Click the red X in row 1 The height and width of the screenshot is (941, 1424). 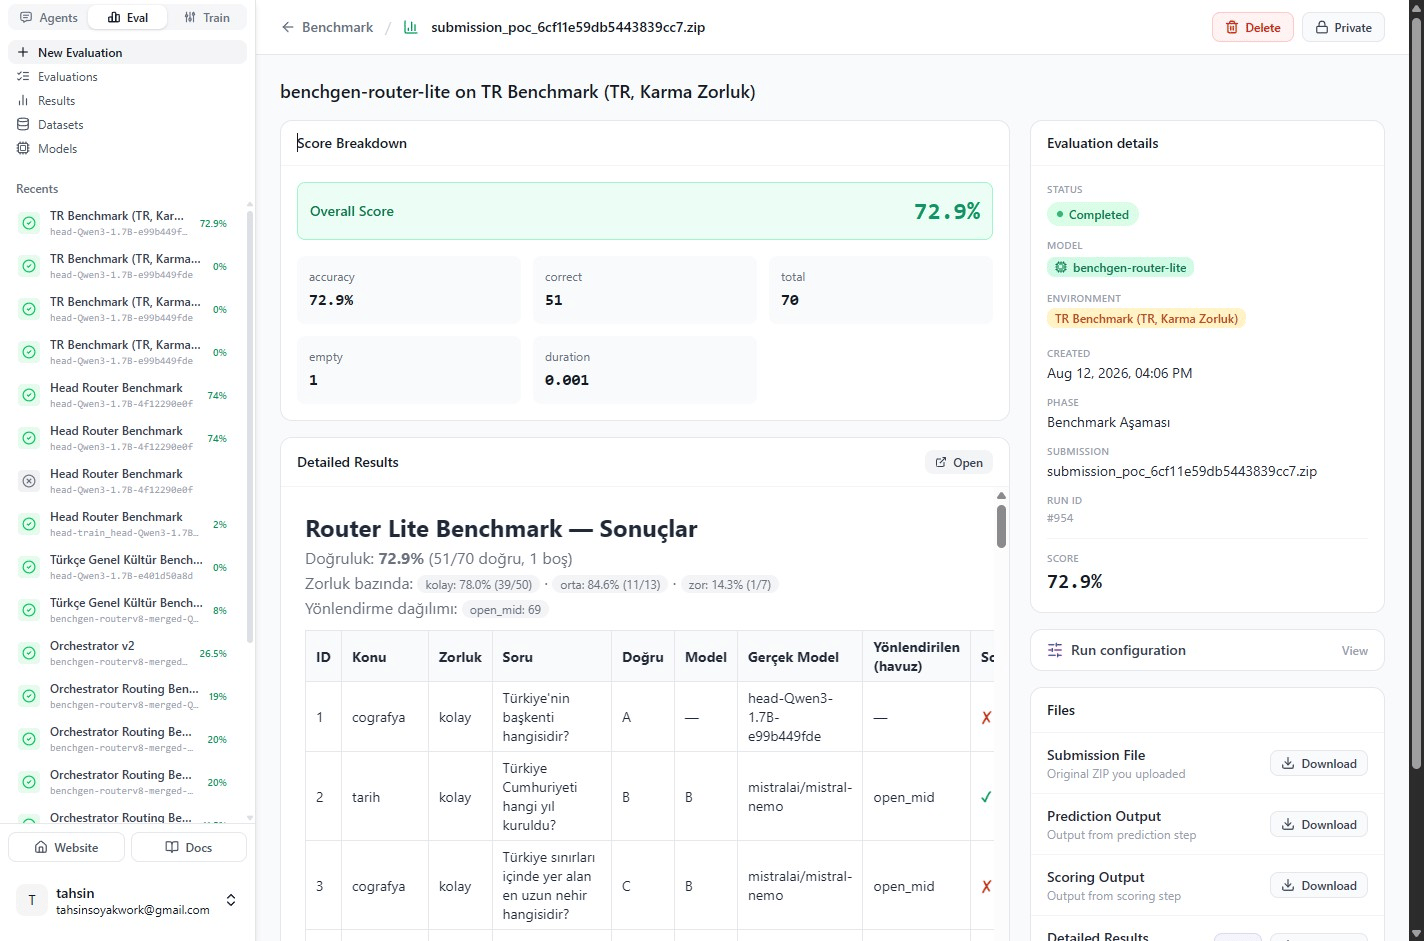(x=986, y=717)
